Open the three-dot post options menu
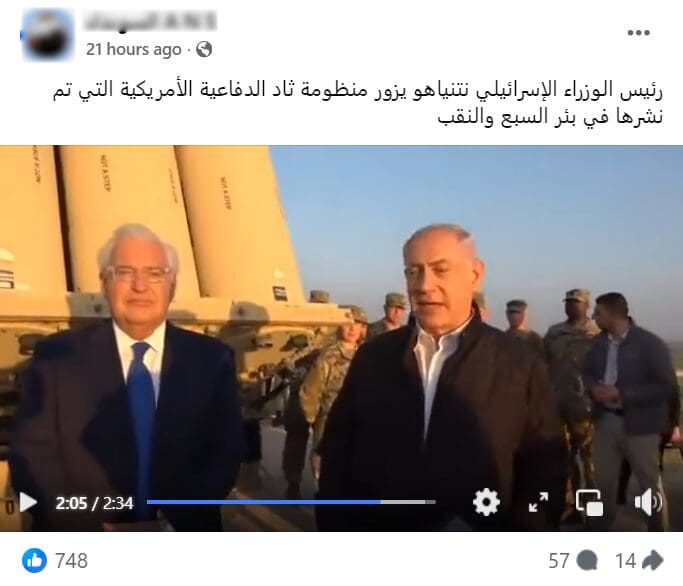 click(639, 33)
